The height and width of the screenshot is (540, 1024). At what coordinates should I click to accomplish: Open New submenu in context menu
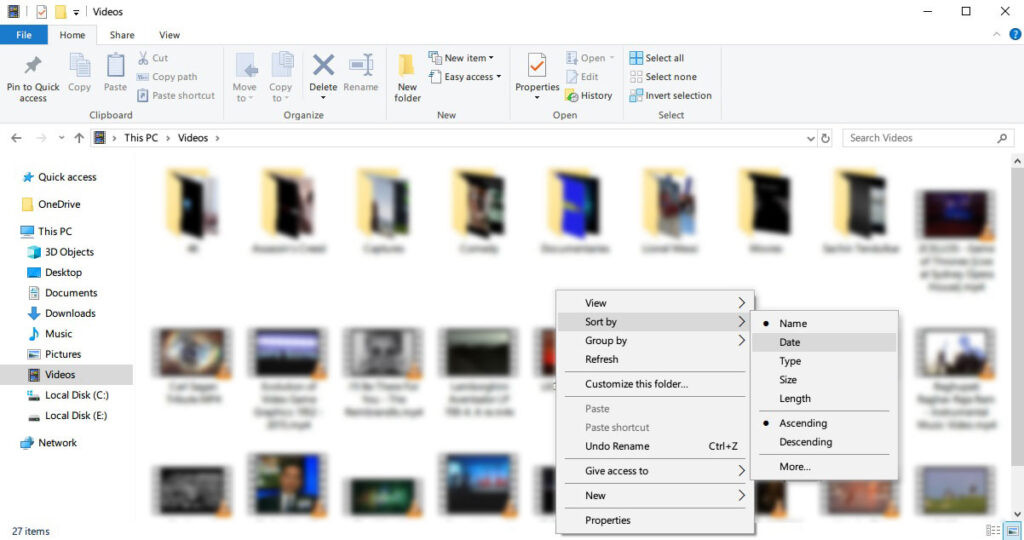[x=655, y=496]
